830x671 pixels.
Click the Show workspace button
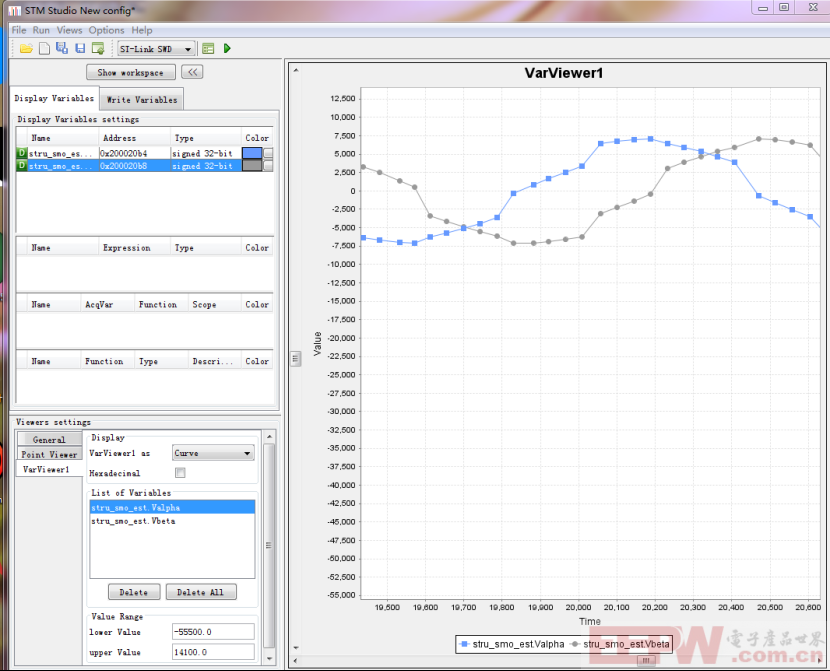click(131, 72)
